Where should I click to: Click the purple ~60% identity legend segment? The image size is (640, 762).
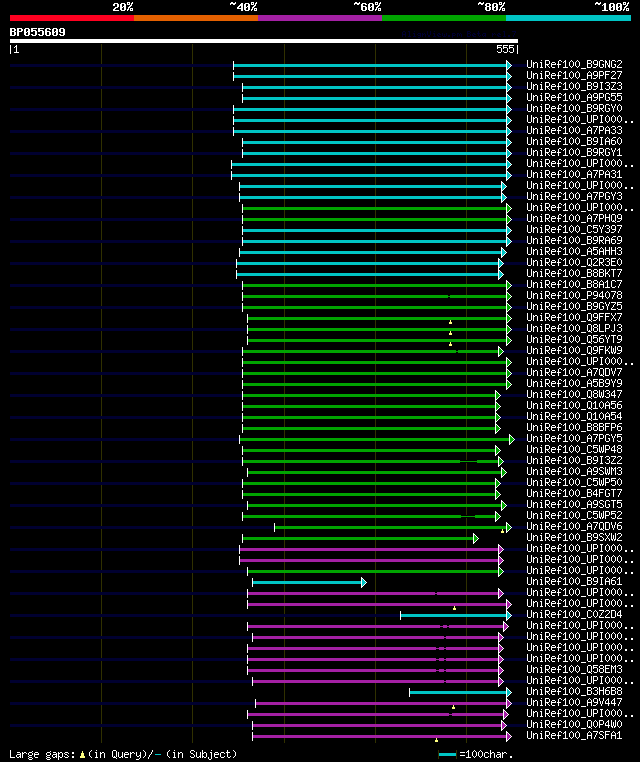320,18
